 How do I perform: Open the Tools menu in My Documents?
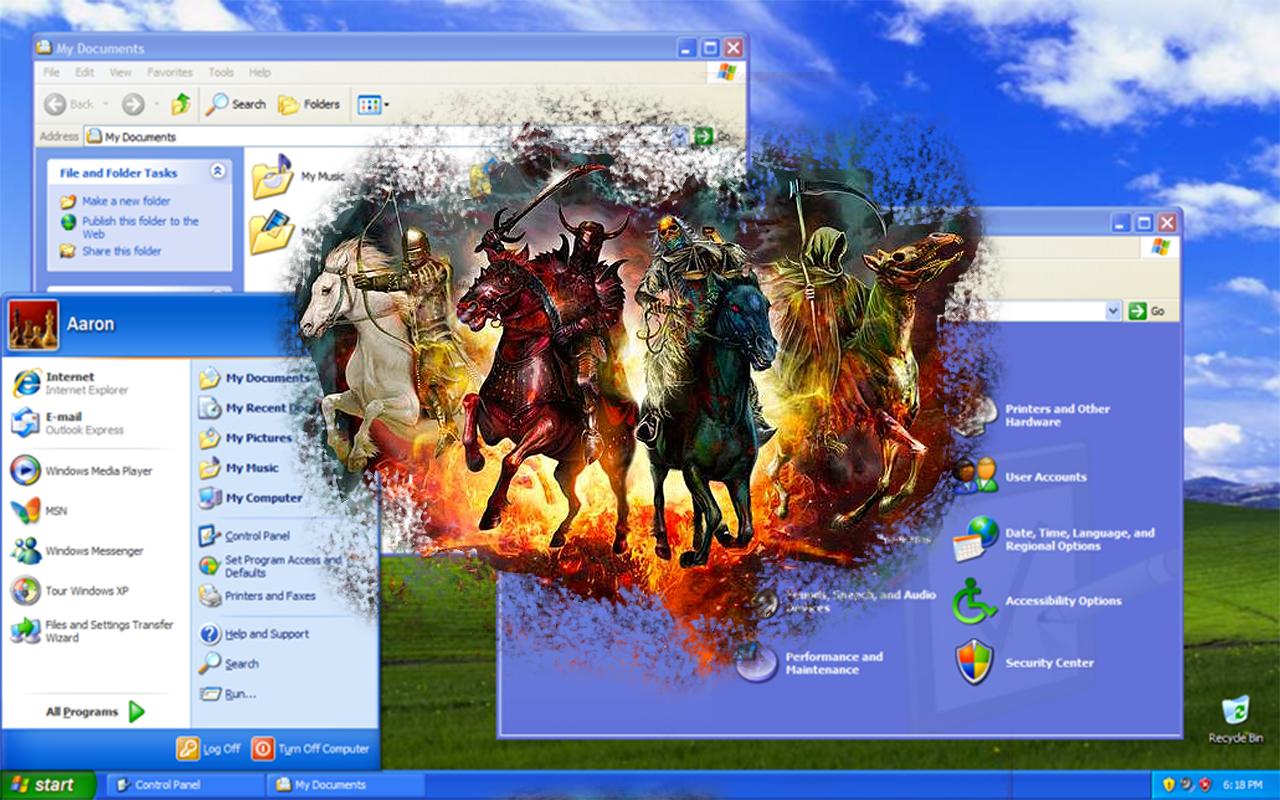[221, 73]
